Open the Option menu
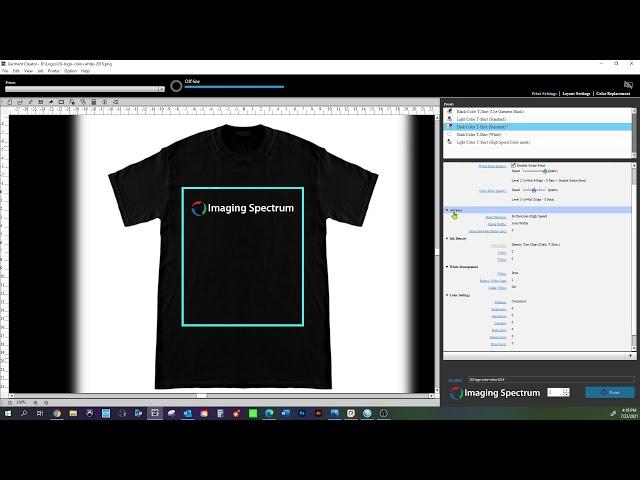This screenshot has height=480, width=640. pos(70,71)
